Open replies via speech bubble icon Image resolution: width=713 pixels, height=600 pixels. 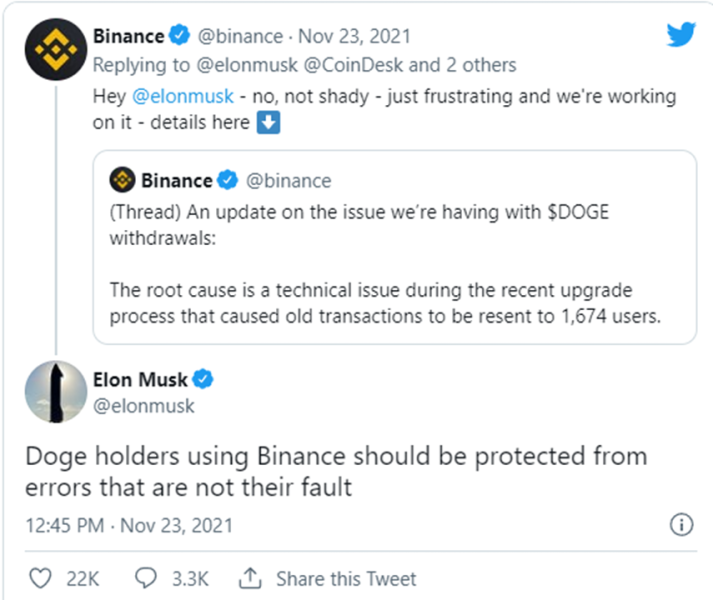point(146,578)
